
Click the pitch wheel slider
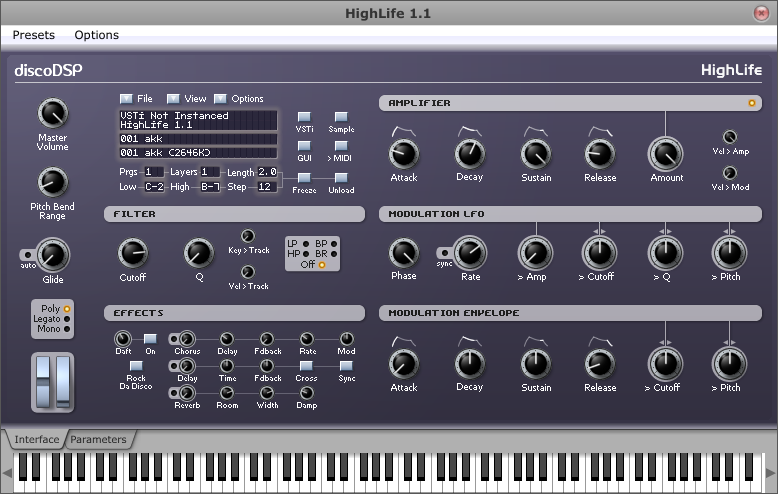(42, 381)
